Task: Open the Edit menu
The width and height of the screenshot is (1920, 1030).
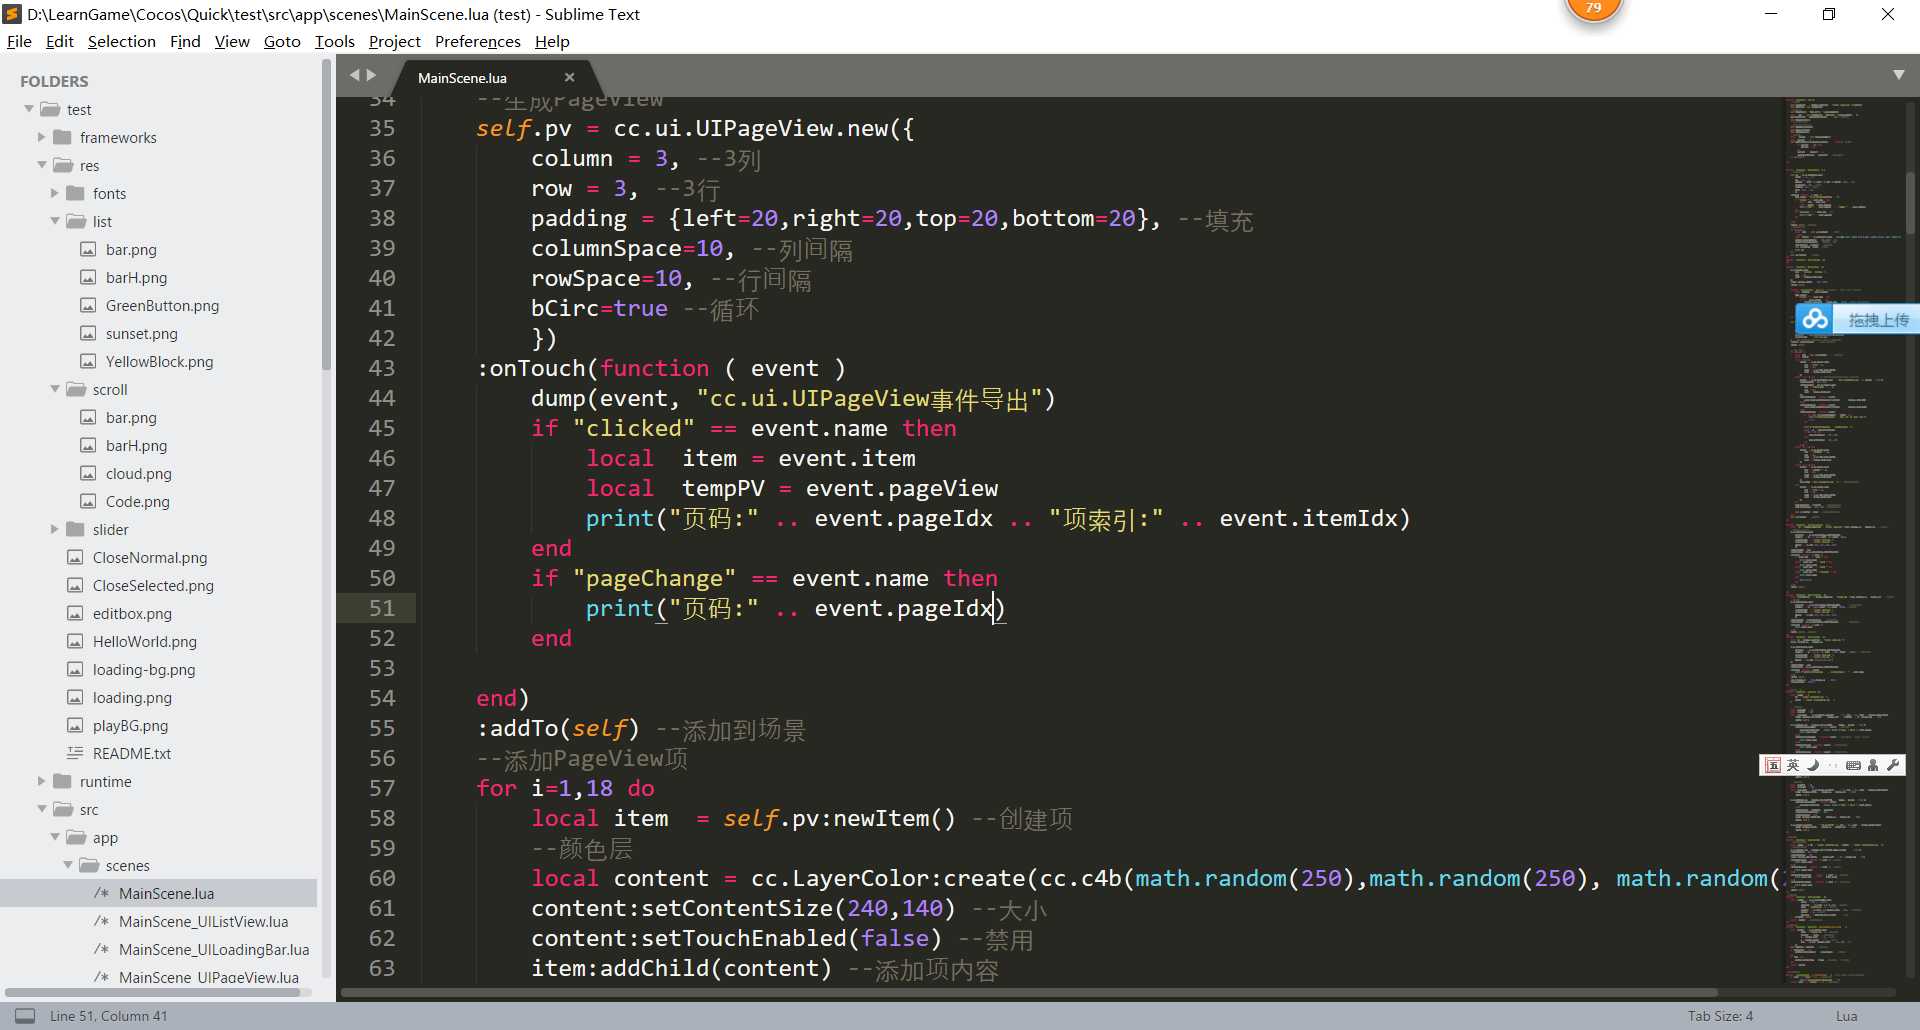Action: [x=60, y=41]
